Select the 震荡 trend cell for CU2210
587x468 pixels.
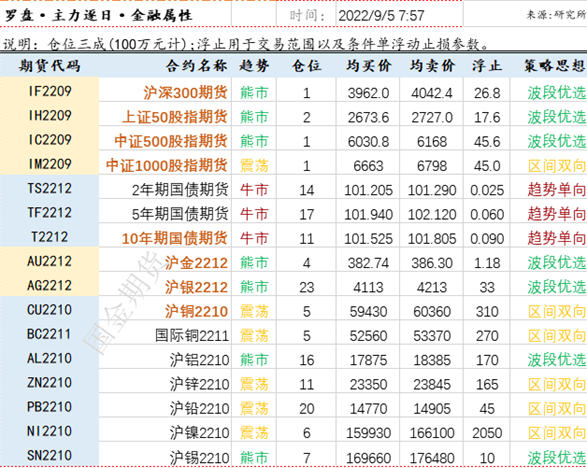click(254, 311)
